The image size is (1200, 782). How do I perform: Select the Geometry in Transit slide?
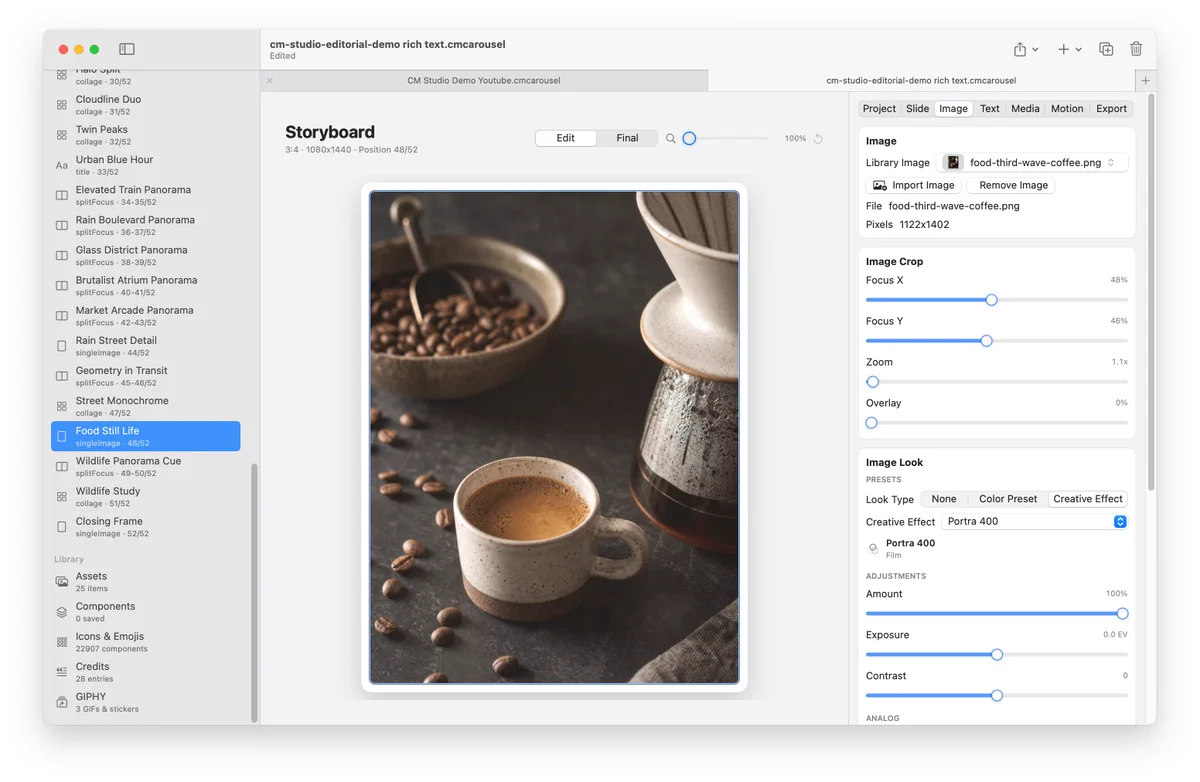point(146,376)
